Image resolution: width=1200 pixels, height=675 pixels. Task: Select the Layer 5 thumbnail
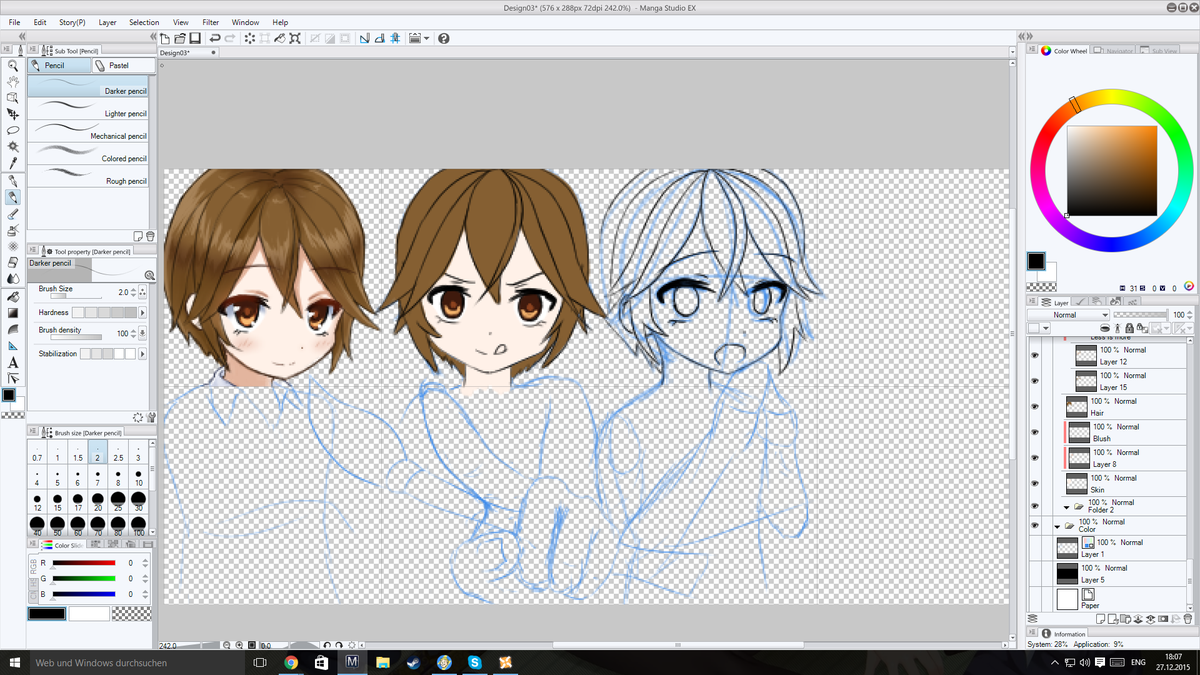point(1067,573)
